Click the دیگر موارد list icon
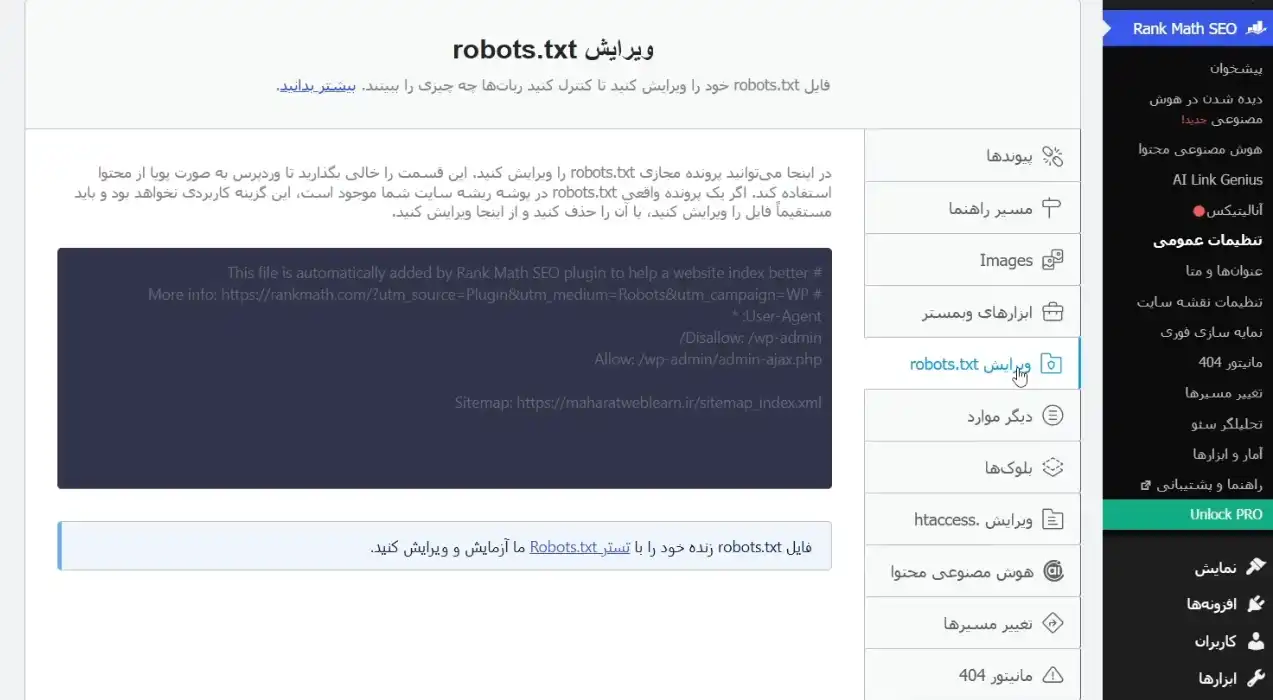The image size is (1273, 700). pyautogui.click(x=1052, y=416)
